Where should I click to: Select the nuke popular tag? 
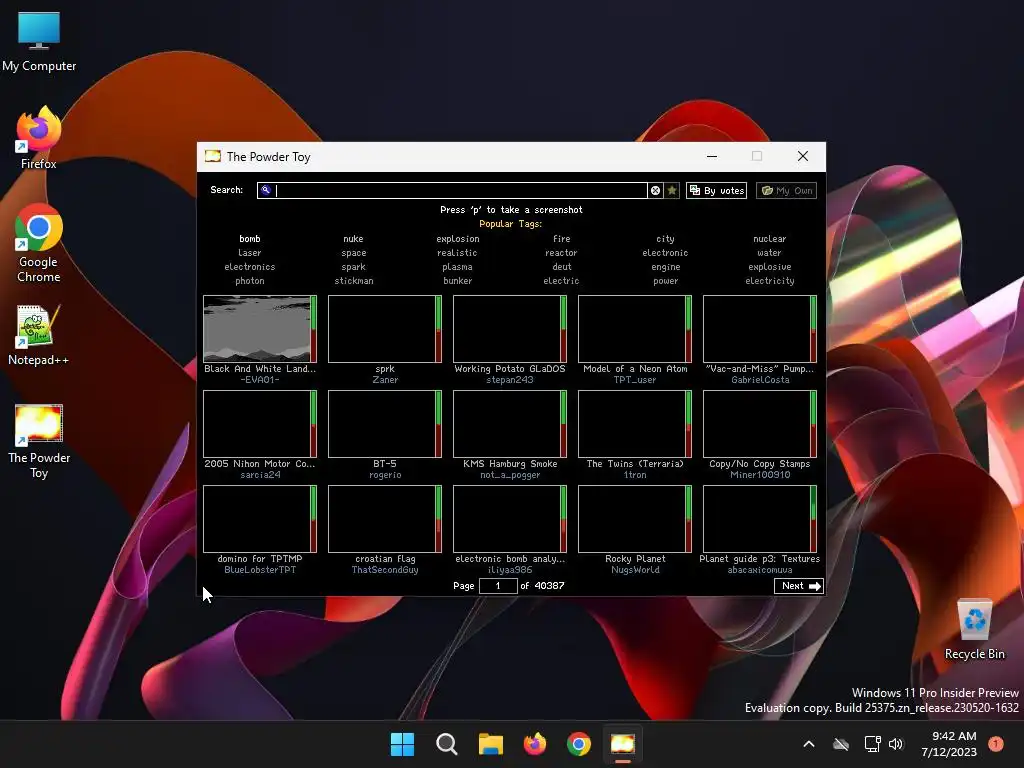pos(353,239)
